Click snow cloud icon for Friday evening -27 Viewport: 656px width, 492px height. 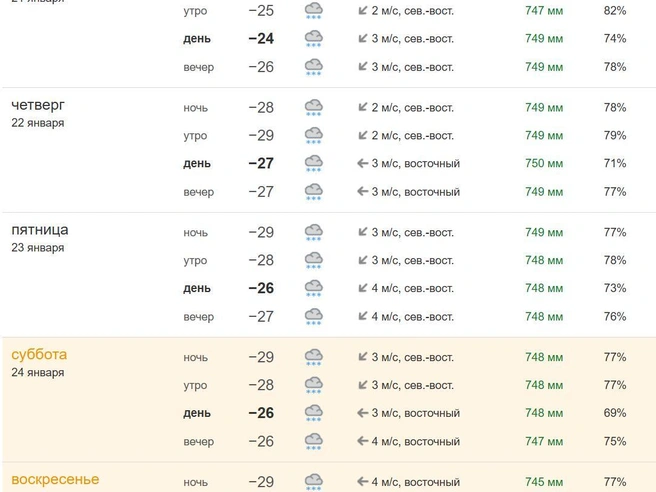[313, 316]
